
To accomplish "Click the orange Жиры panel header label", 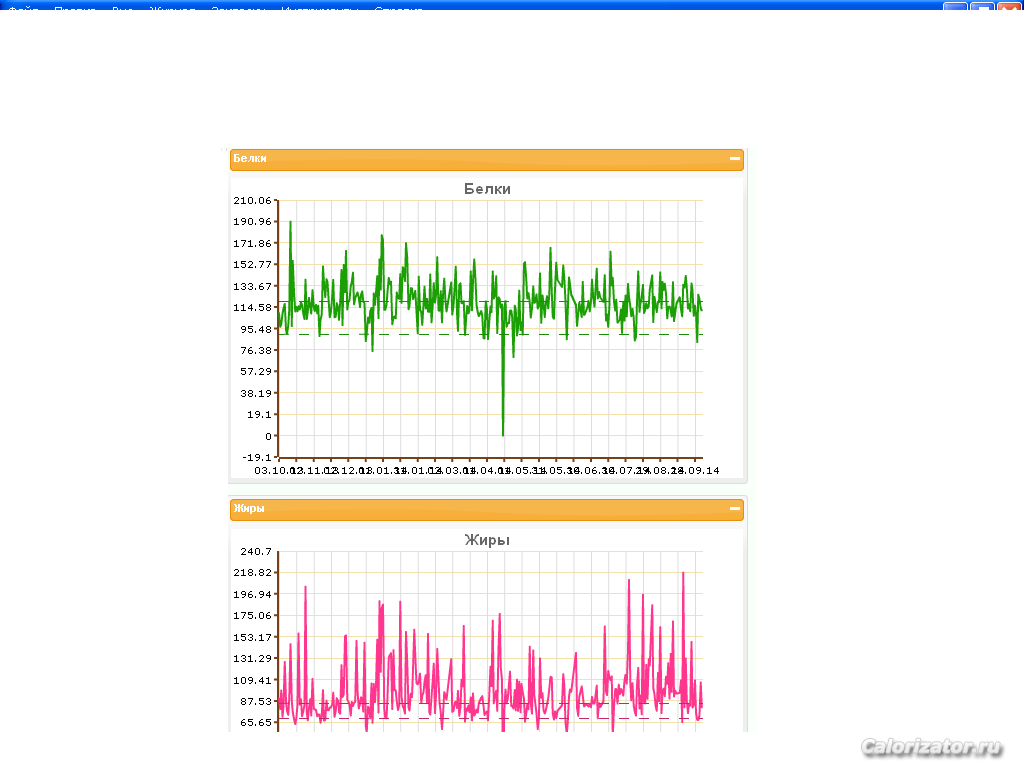I will tap(249, 509).
